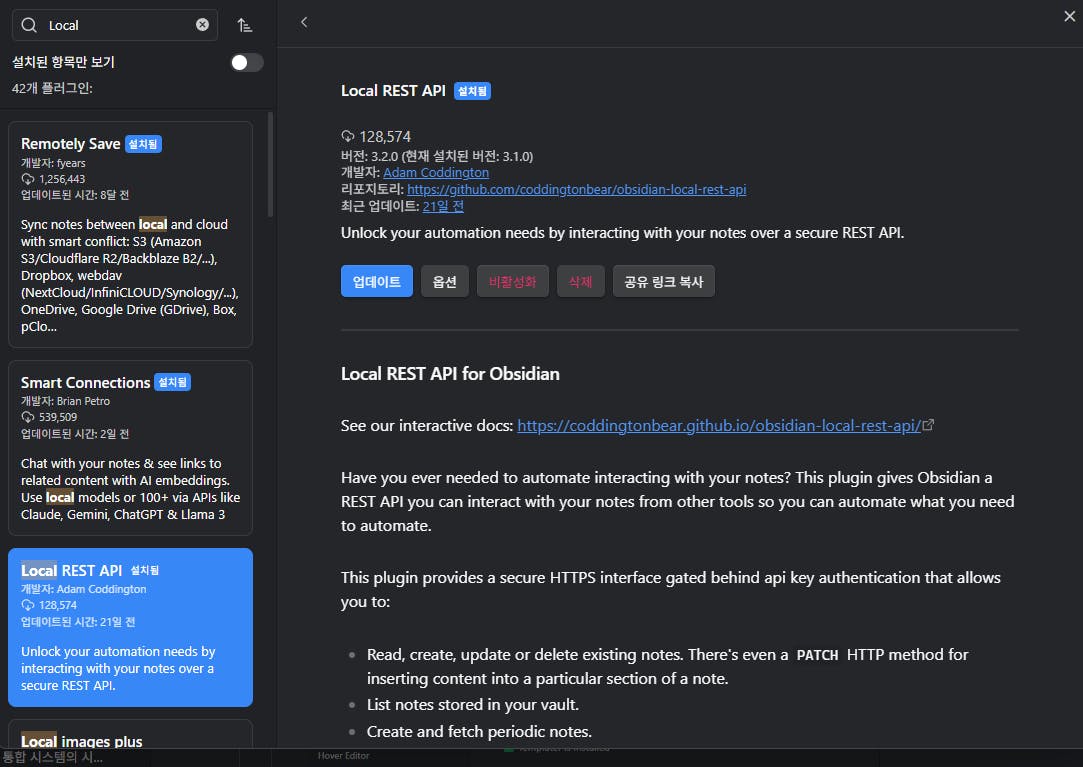The image size is (1083, 767).
Task: Close the community plugins dialog
Action: pos(1069,16)
